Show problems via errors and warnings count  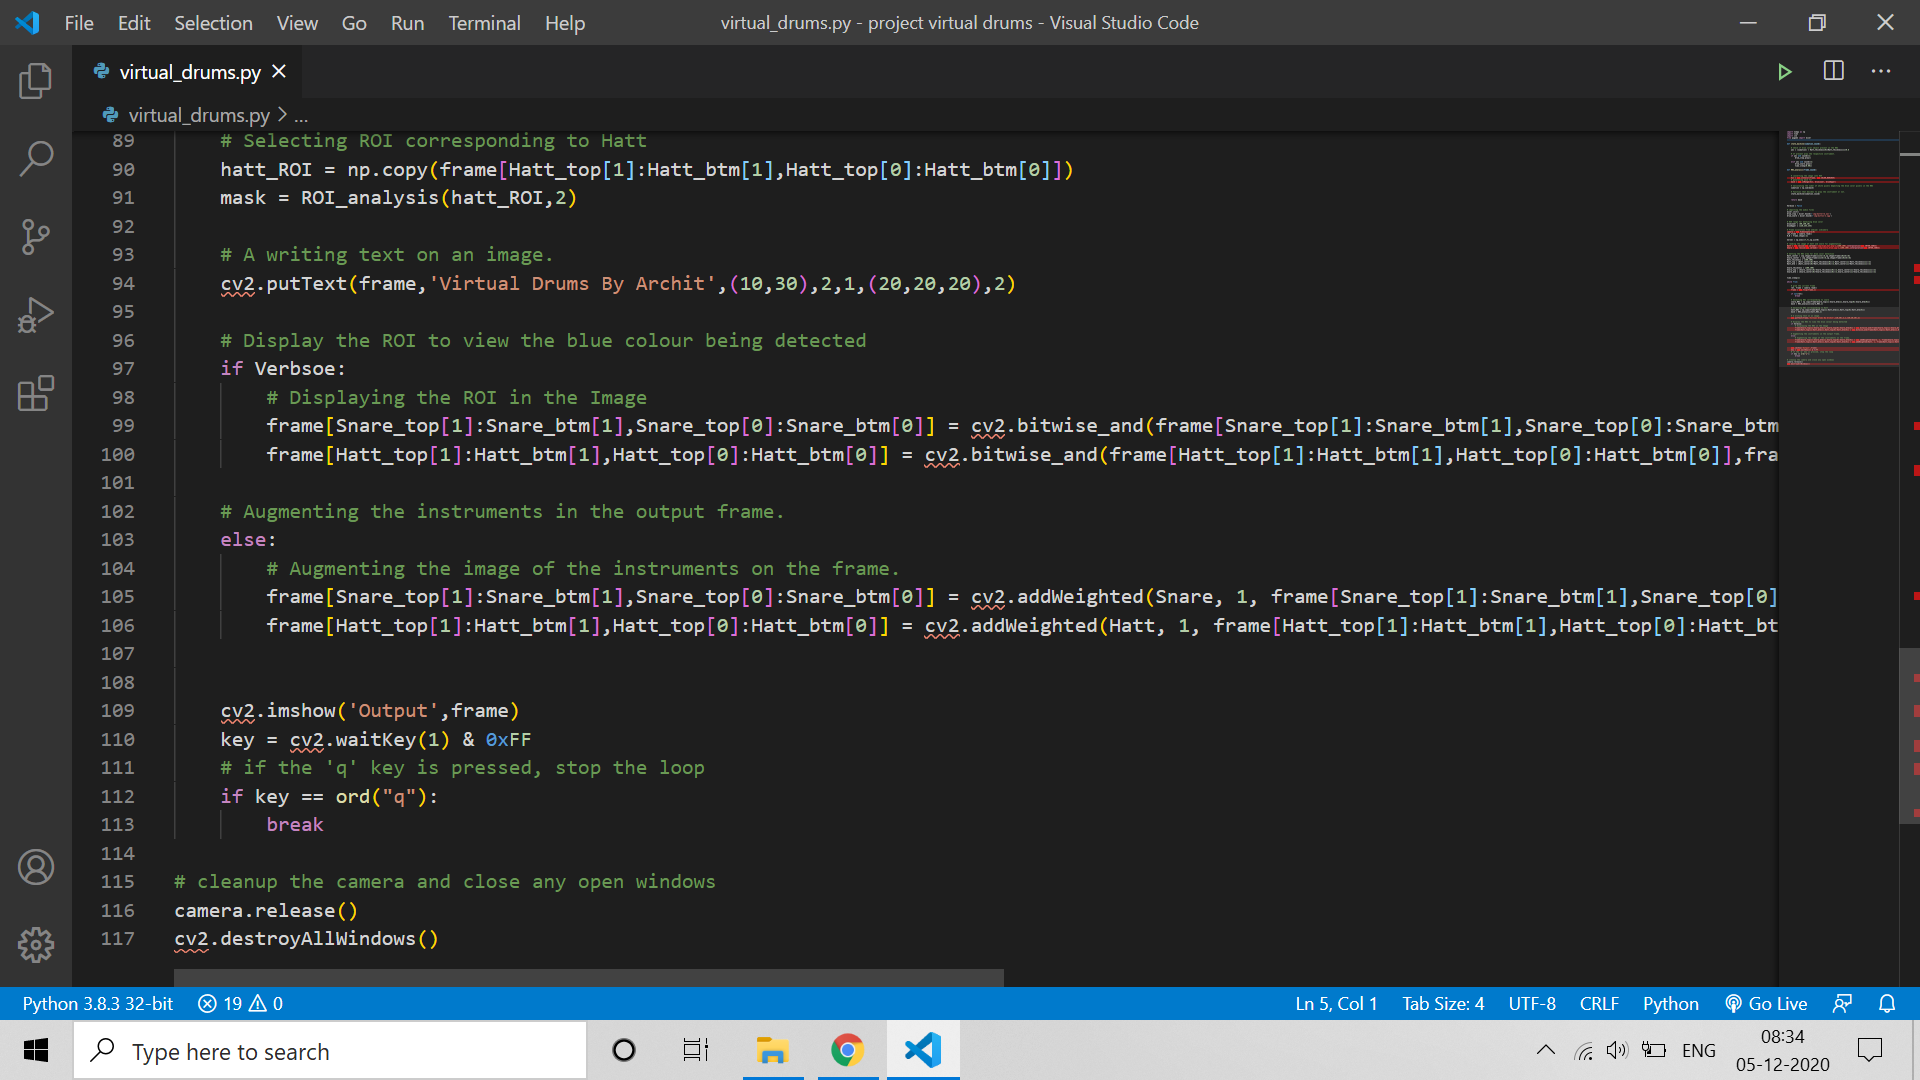(240, 1003)
